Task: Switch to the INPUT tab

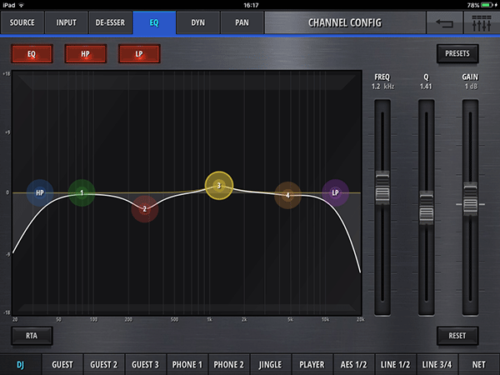Action: pyautogui.click(x=66, y=23)
